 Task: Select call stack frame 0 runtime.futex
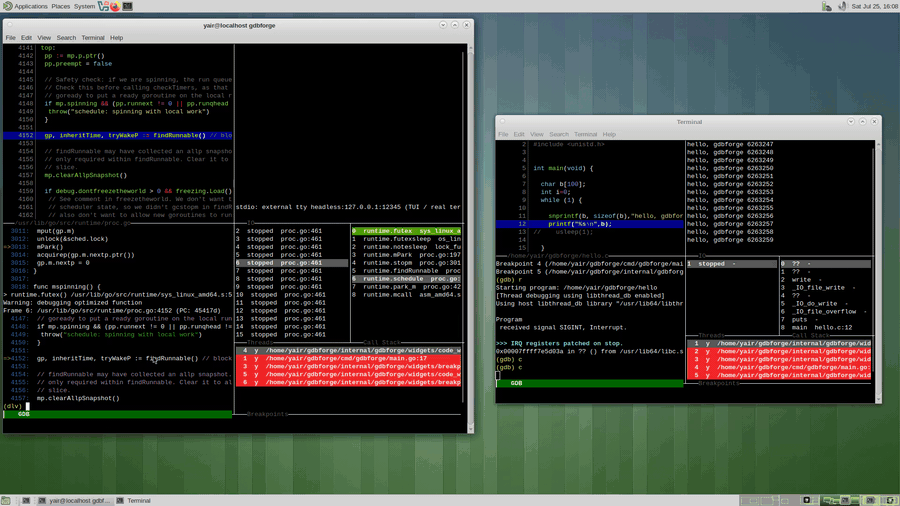tap(406, 231)
